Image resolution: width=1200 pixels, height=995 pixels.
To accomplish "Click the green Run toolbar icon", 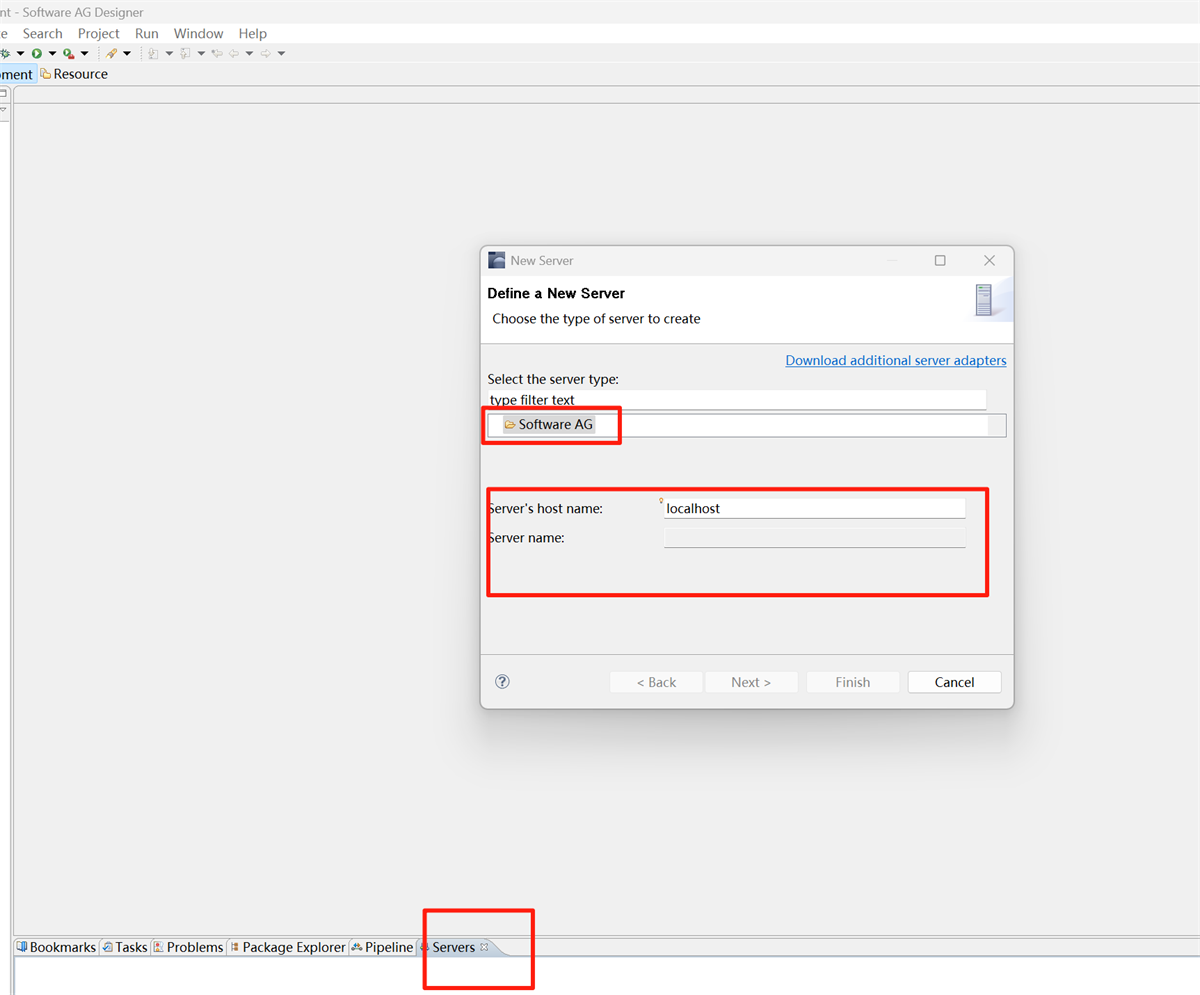I will (37, 53).
